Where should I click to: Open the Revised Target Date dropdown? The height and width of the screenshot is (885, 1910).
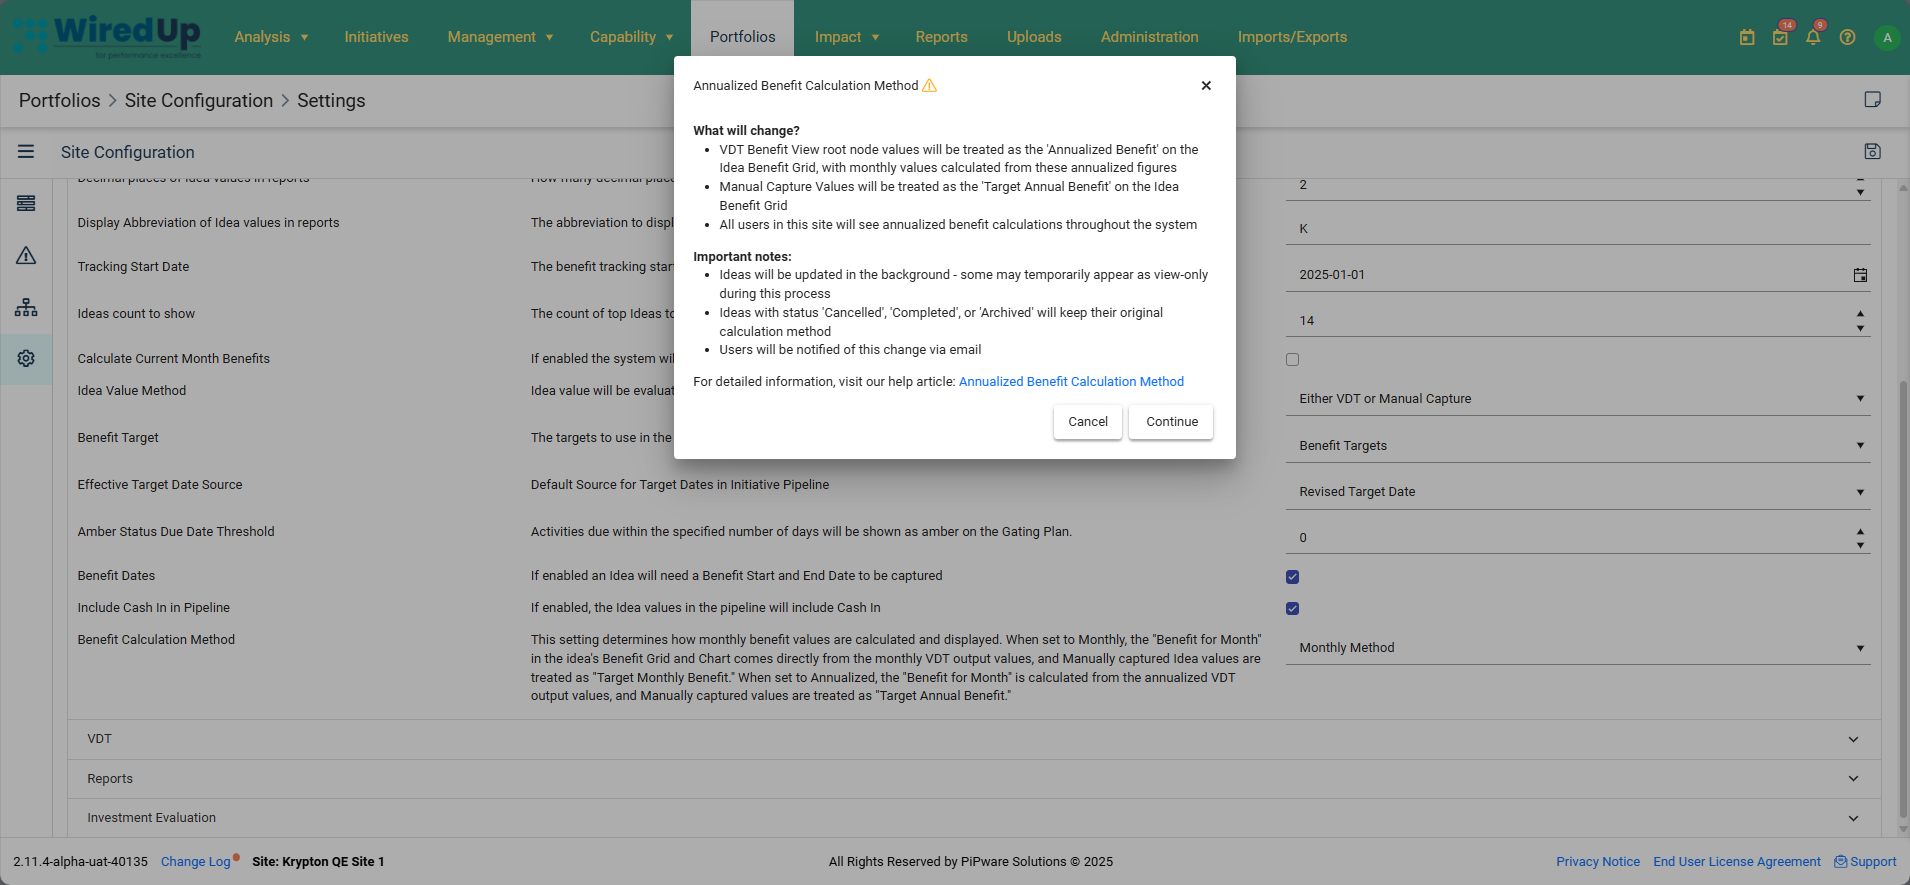click(x=1577, y=491)
